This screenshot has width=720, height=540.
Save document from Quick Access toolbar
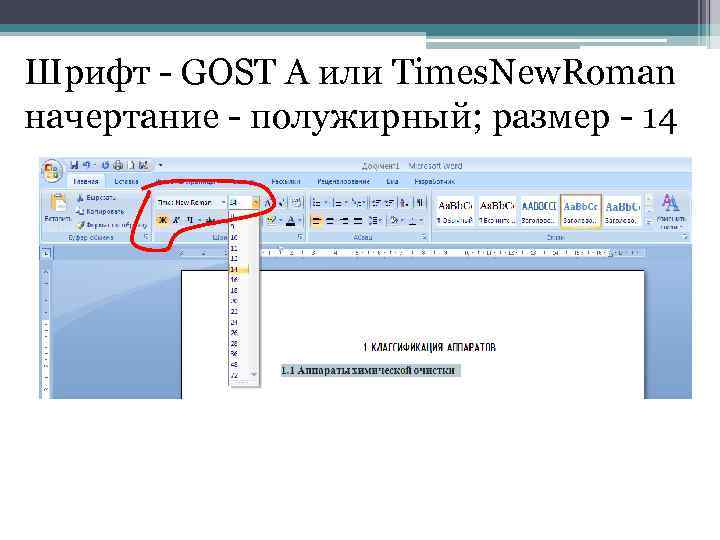tap(74, 165)
